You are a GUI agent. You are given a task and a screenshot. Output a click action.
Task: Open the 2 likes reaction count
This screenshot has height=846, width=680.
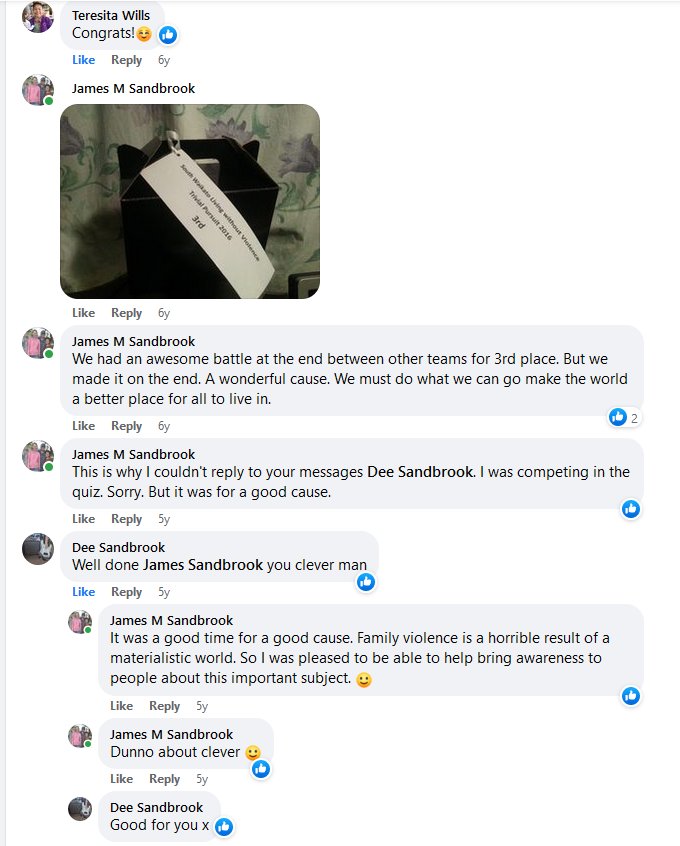(x=624, y=417)
